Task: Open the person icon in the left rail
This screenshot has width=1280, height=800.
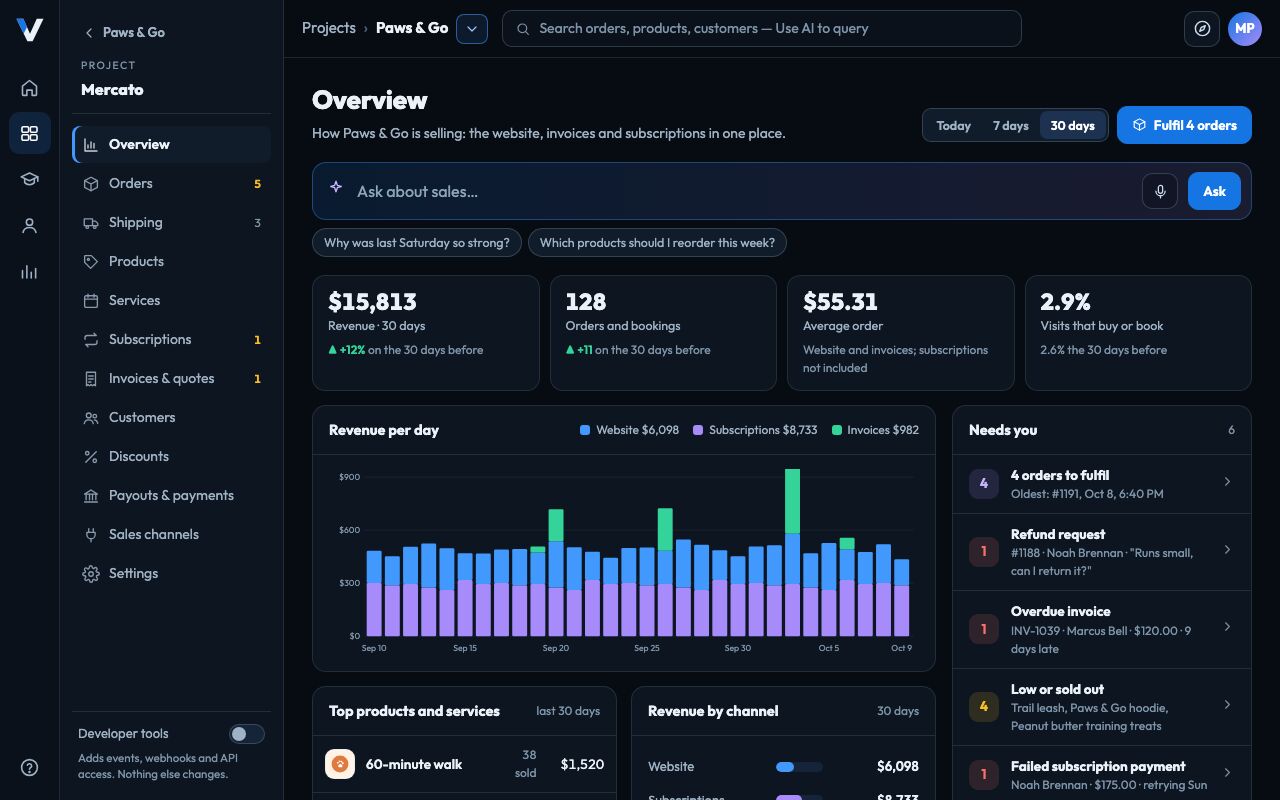Action: pyautogui.click(x=29, y=226)
